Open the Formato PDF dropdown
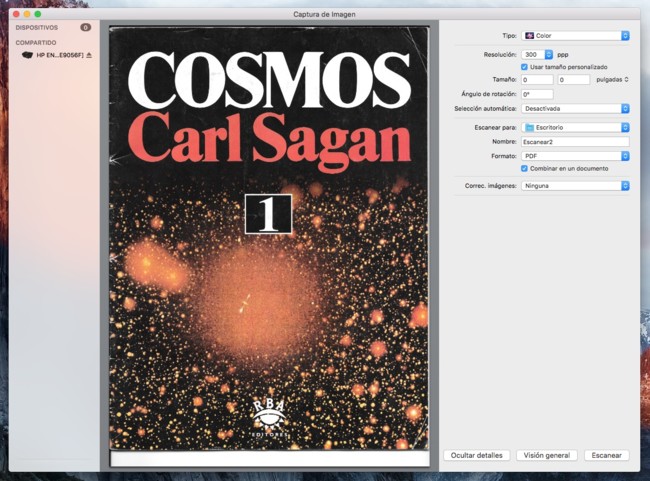The width and height of the screenshot is (650, 481). tap(575, 156)
